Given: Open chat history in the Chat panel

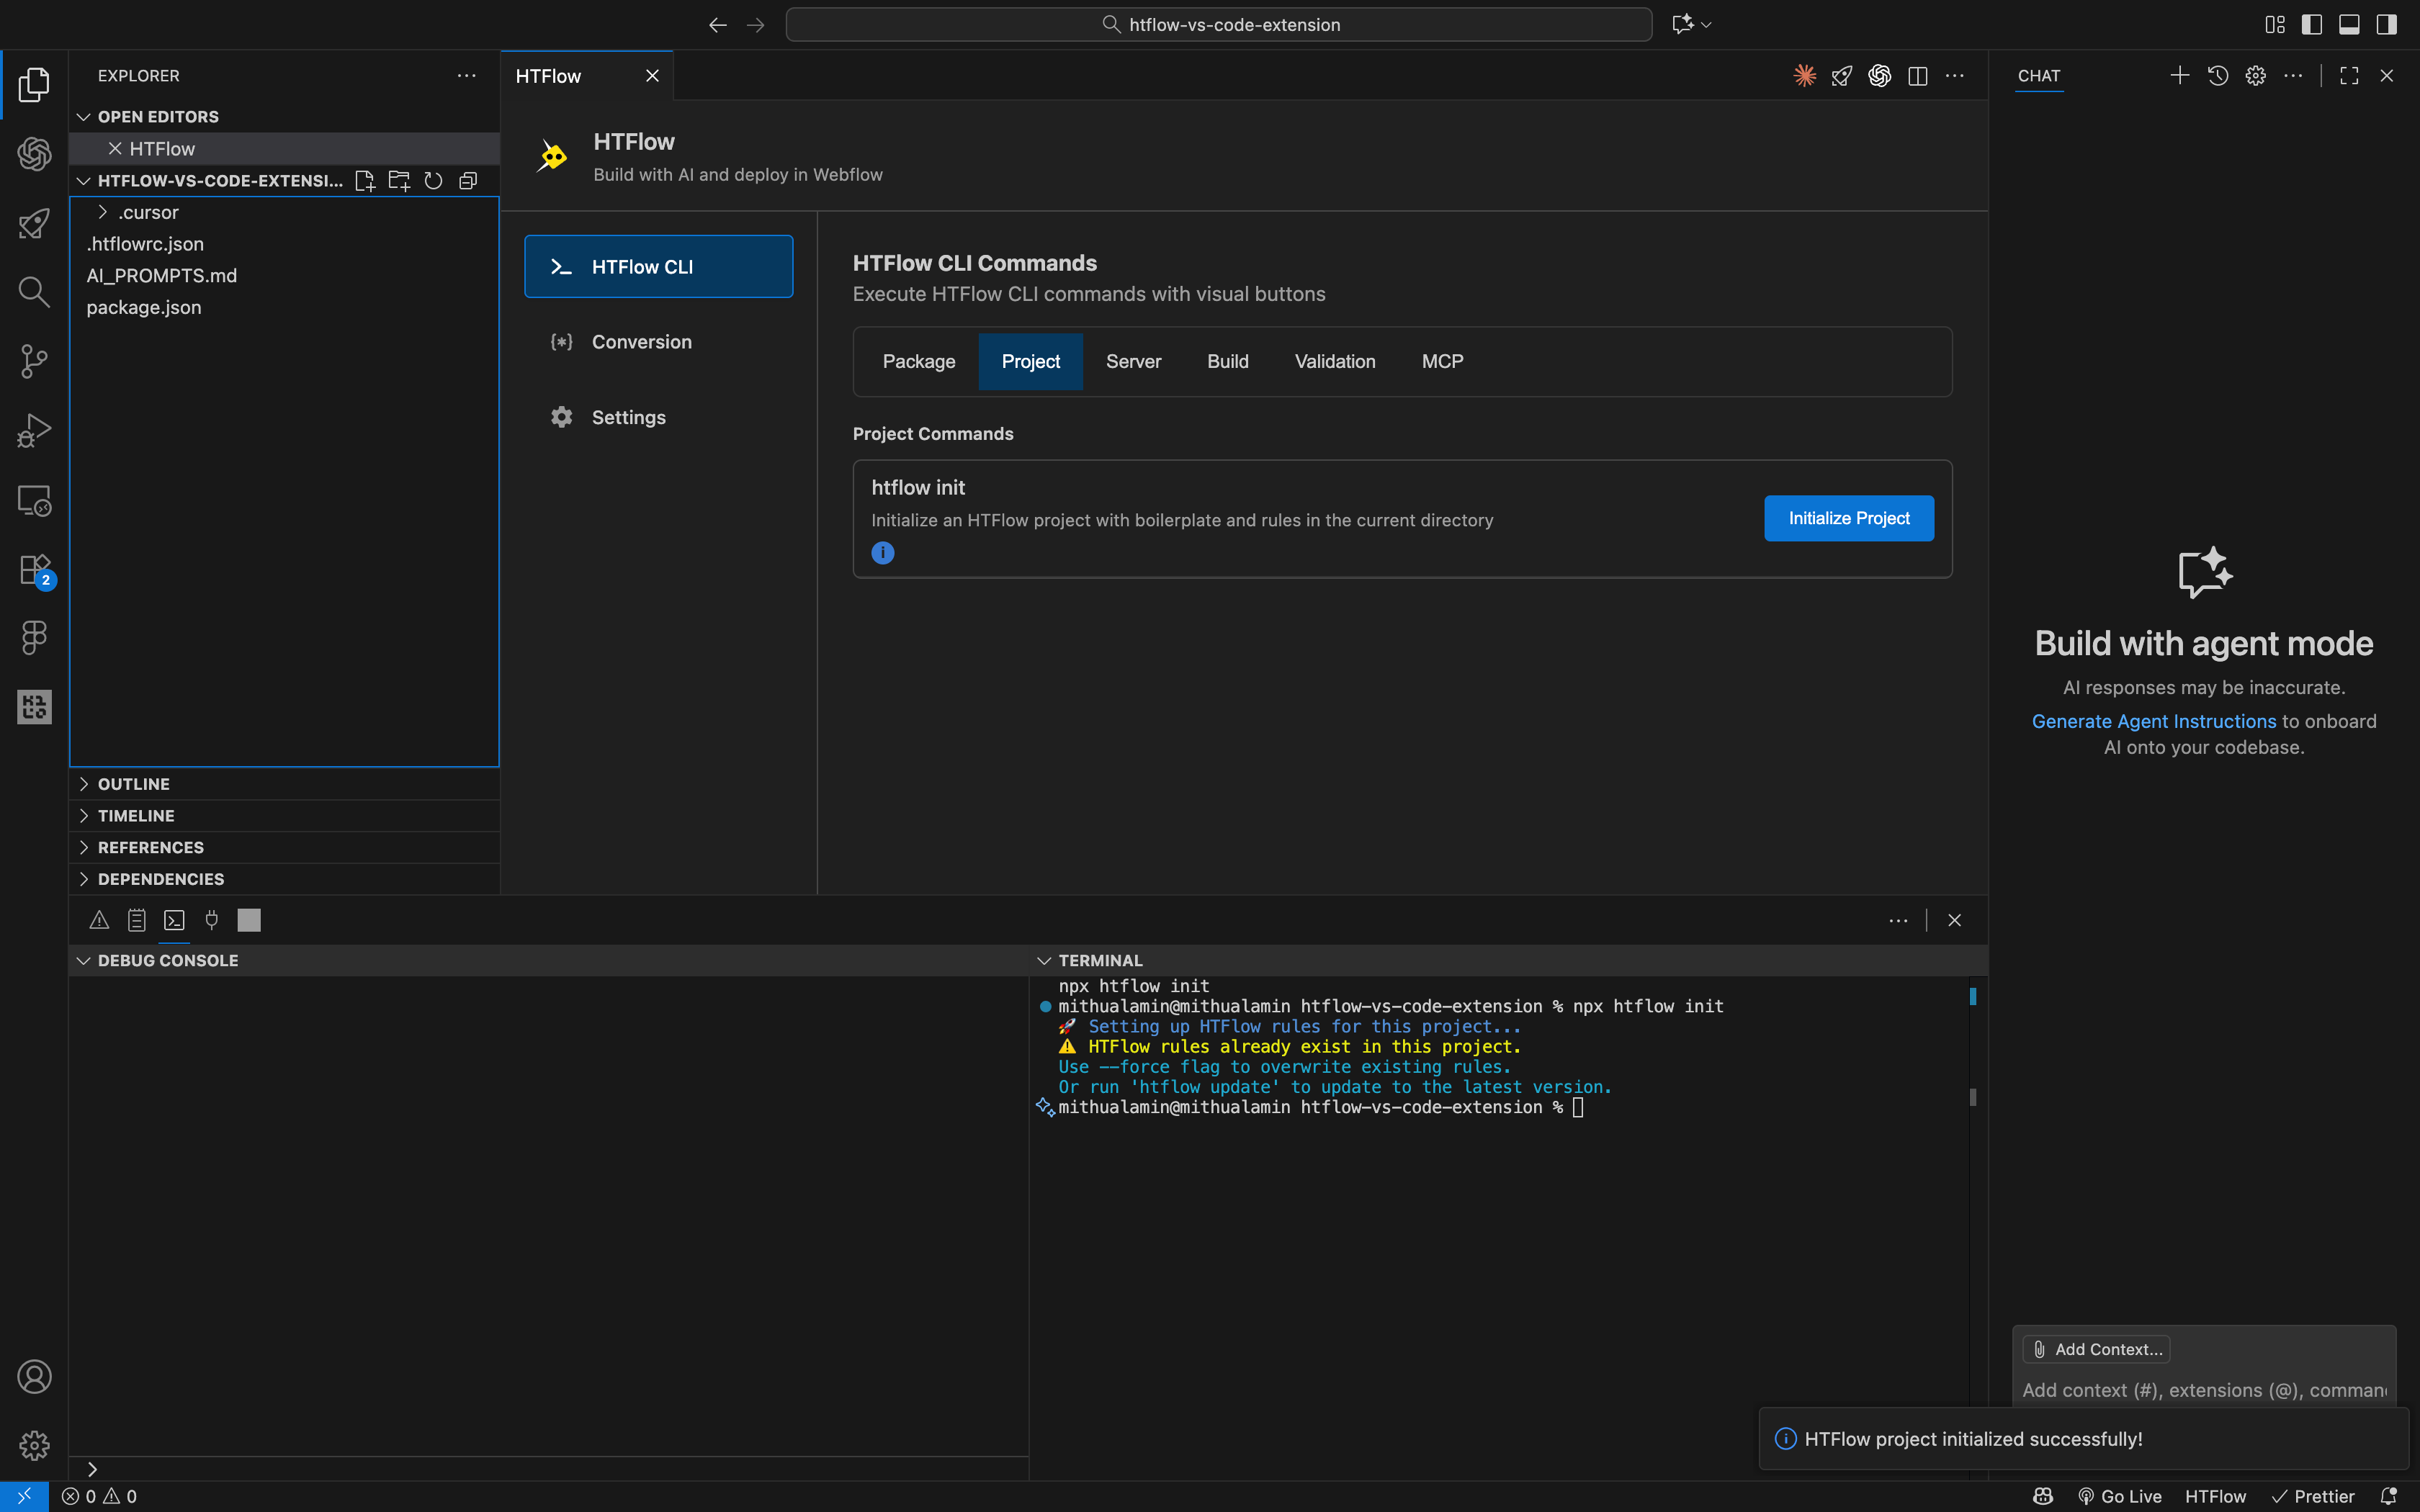Looking at the screenshot, I should tap(2217, 75).
